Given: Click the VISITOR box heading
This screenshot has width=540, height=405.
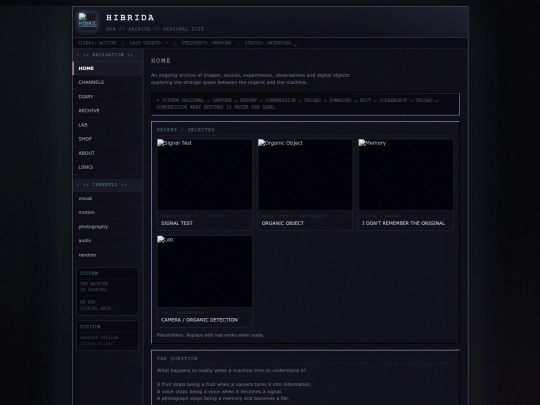Looking at the screenshot, I should pos(90,327).
